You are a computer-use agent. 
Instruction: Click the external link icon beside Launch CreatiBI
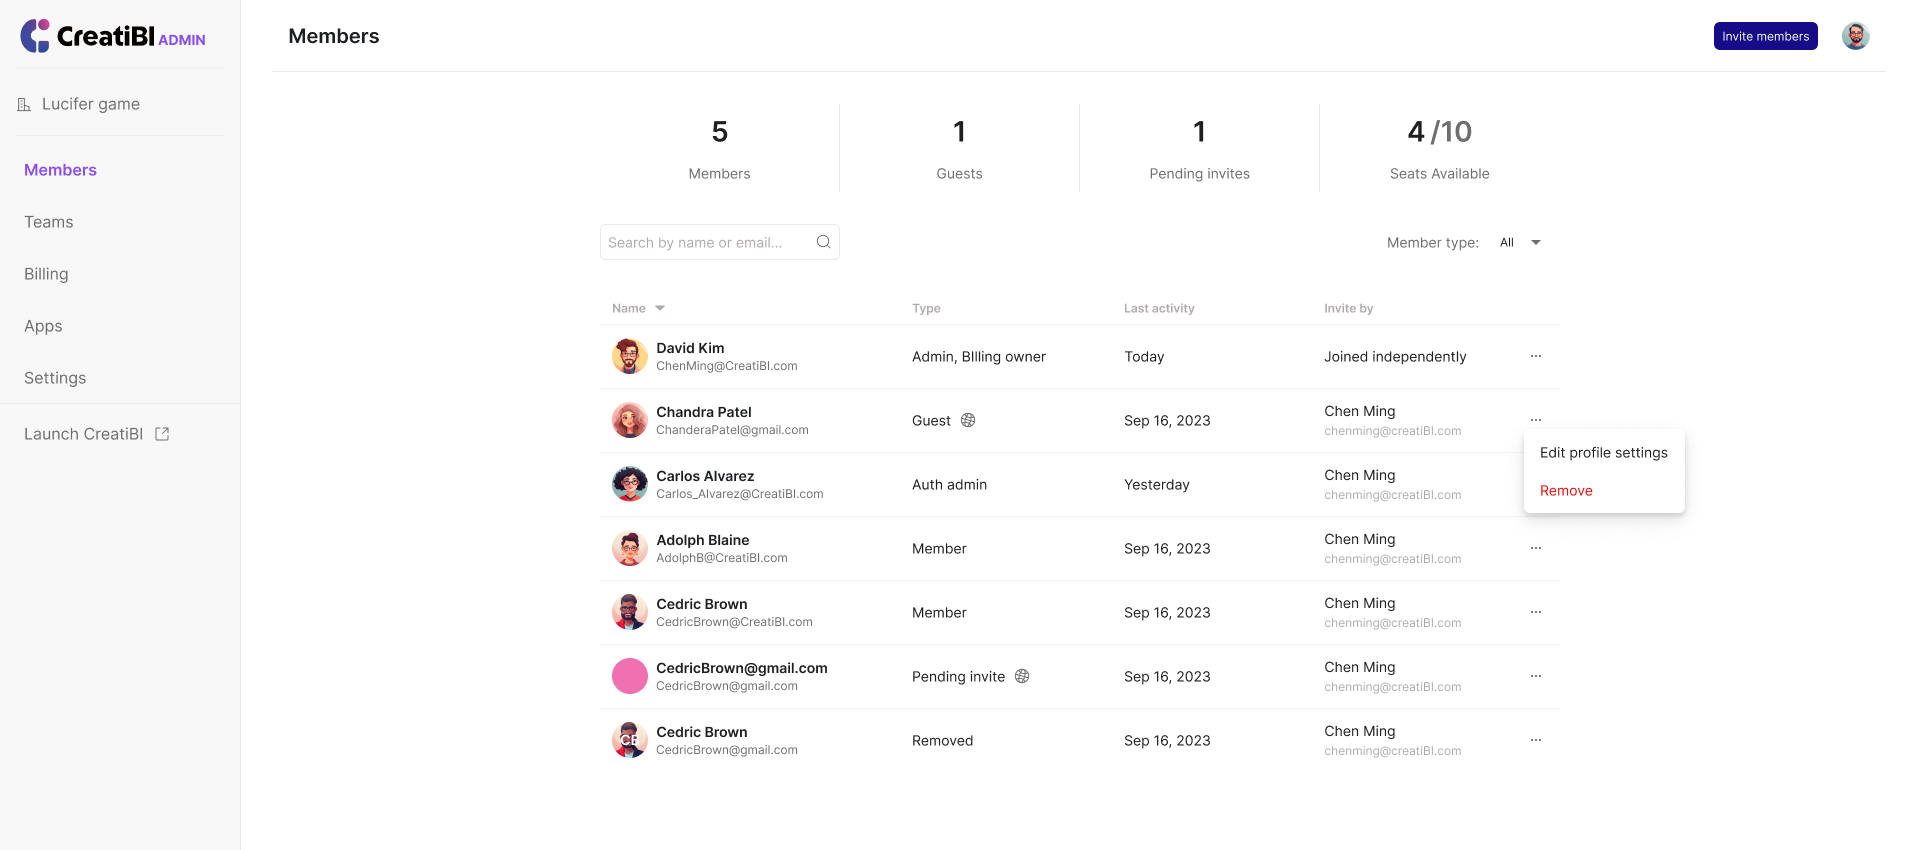[x=162, y=434]
